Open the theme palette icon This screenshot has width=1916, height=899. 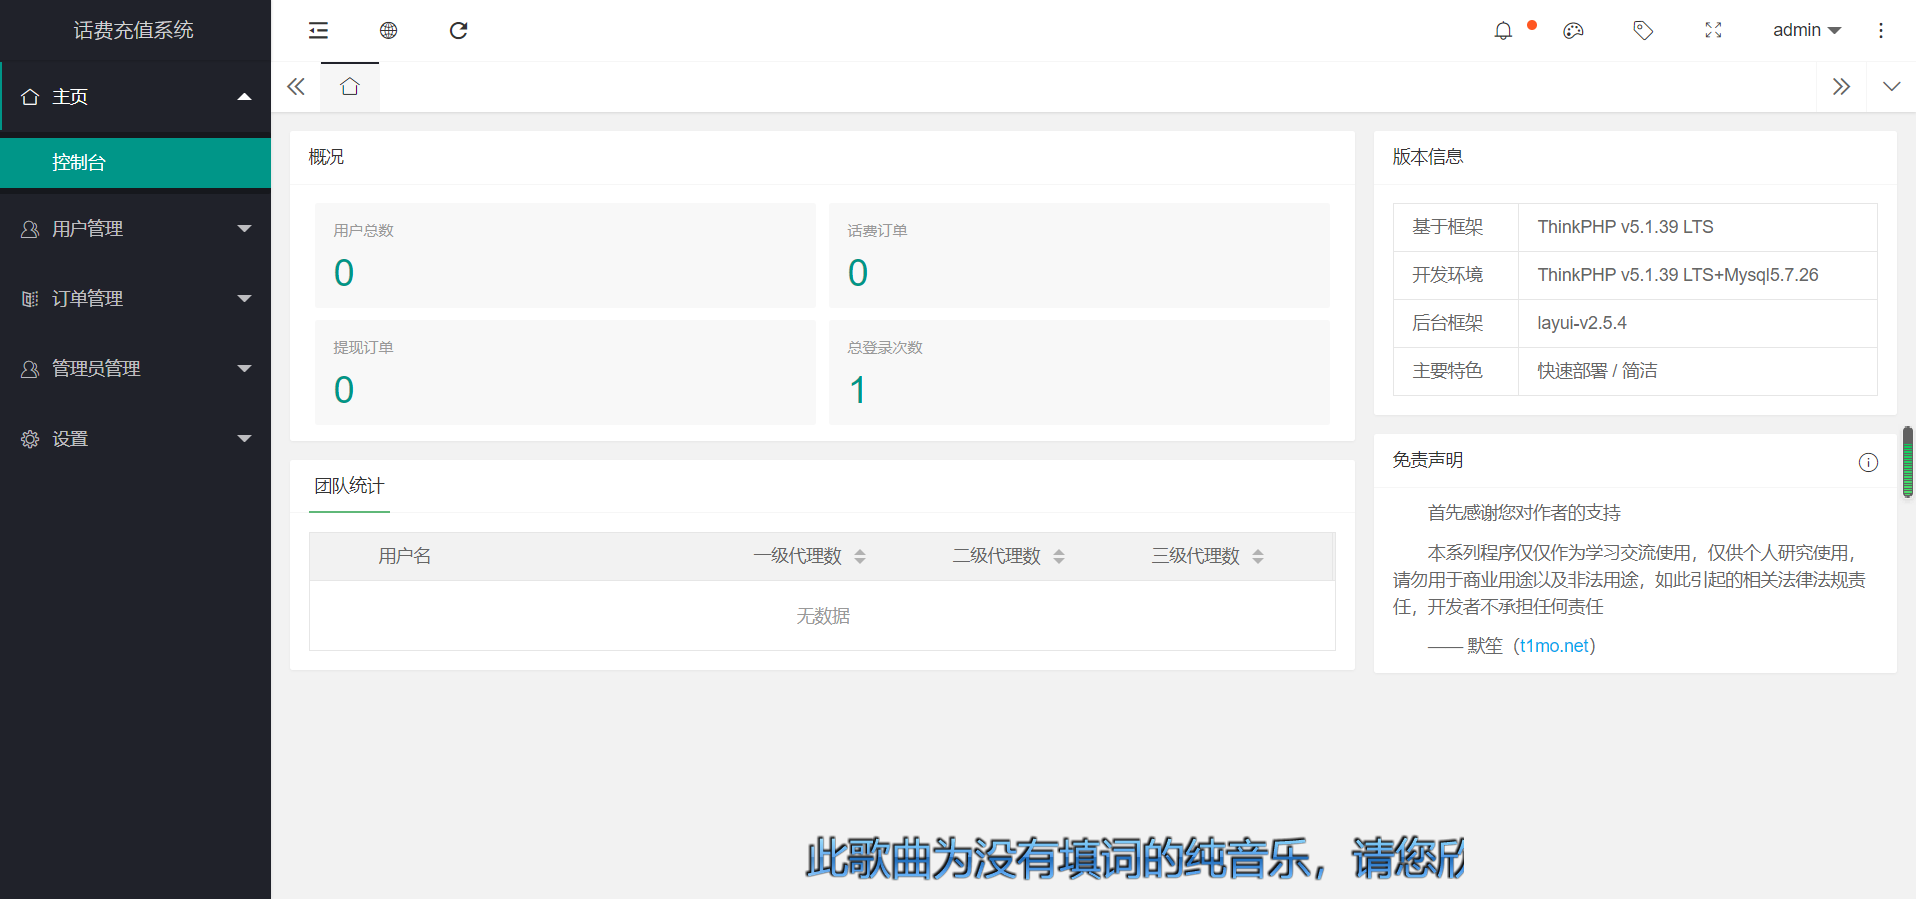tap(1573, 31)
